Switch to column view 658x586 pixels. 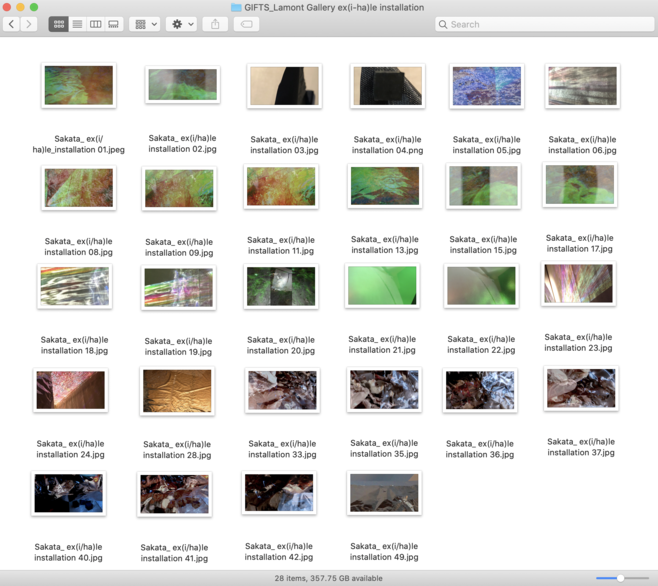coord(95,24)
